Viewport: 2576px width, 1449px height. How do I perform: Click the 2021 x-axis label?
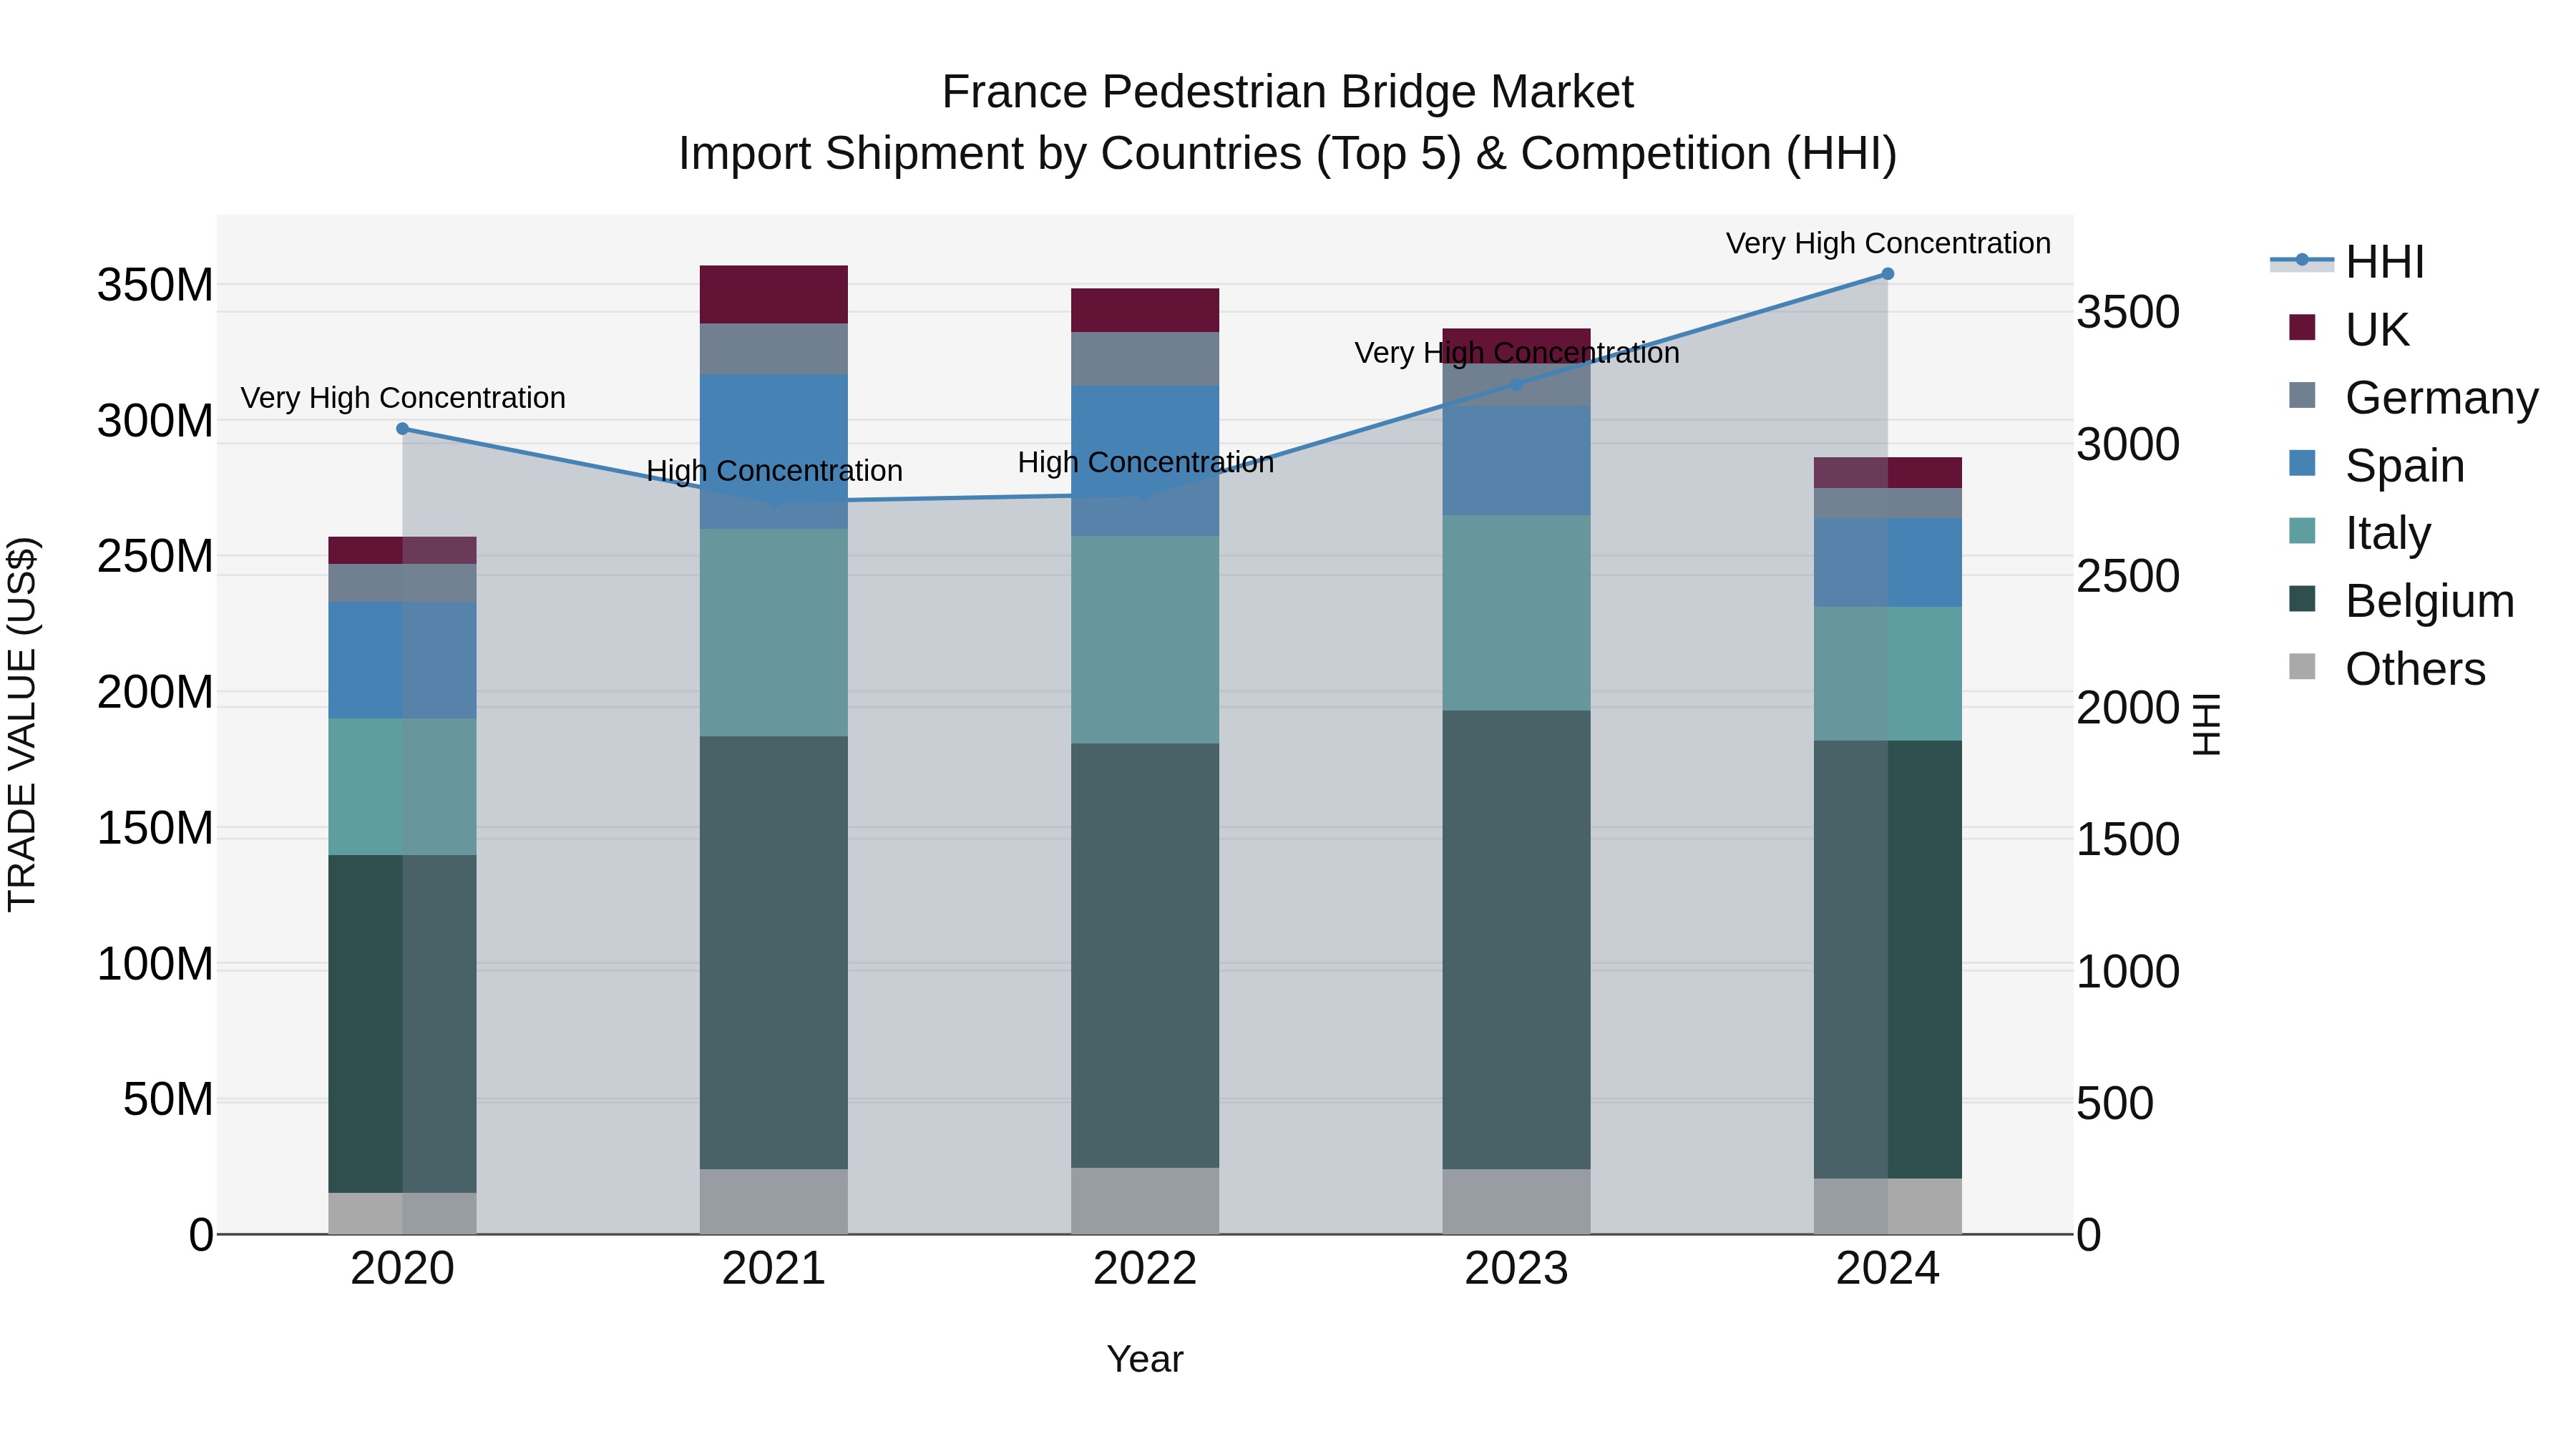pos(774,1269)
